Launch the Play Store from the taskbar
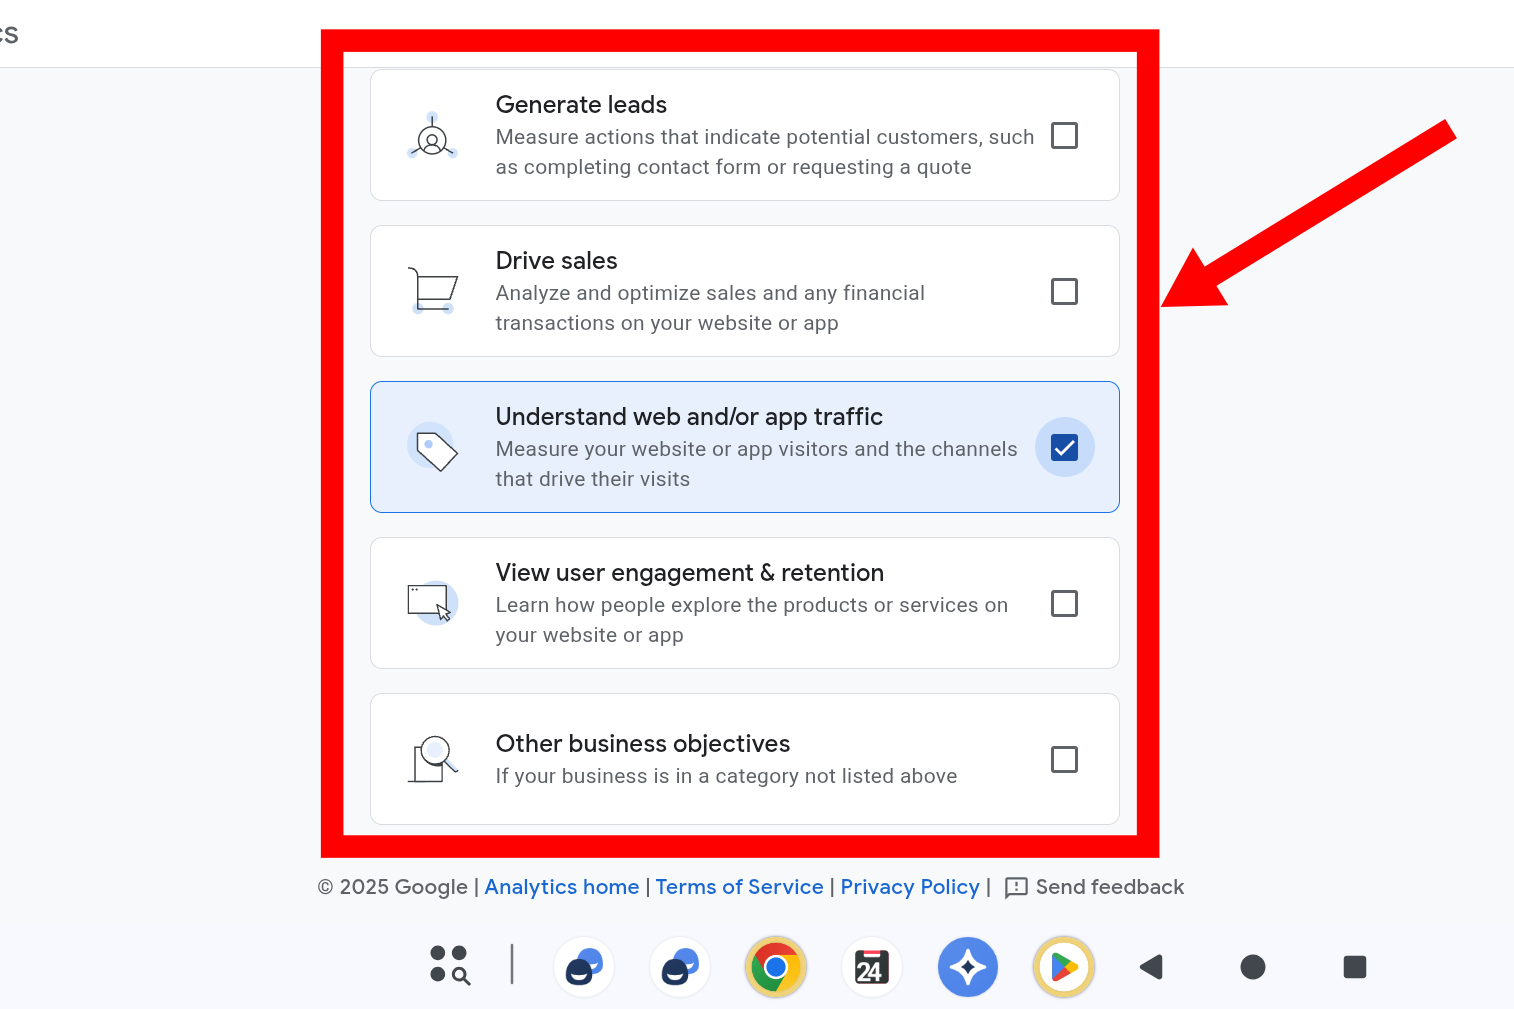Viewport: 1514px width, 1009px height. pos(1064,967)
